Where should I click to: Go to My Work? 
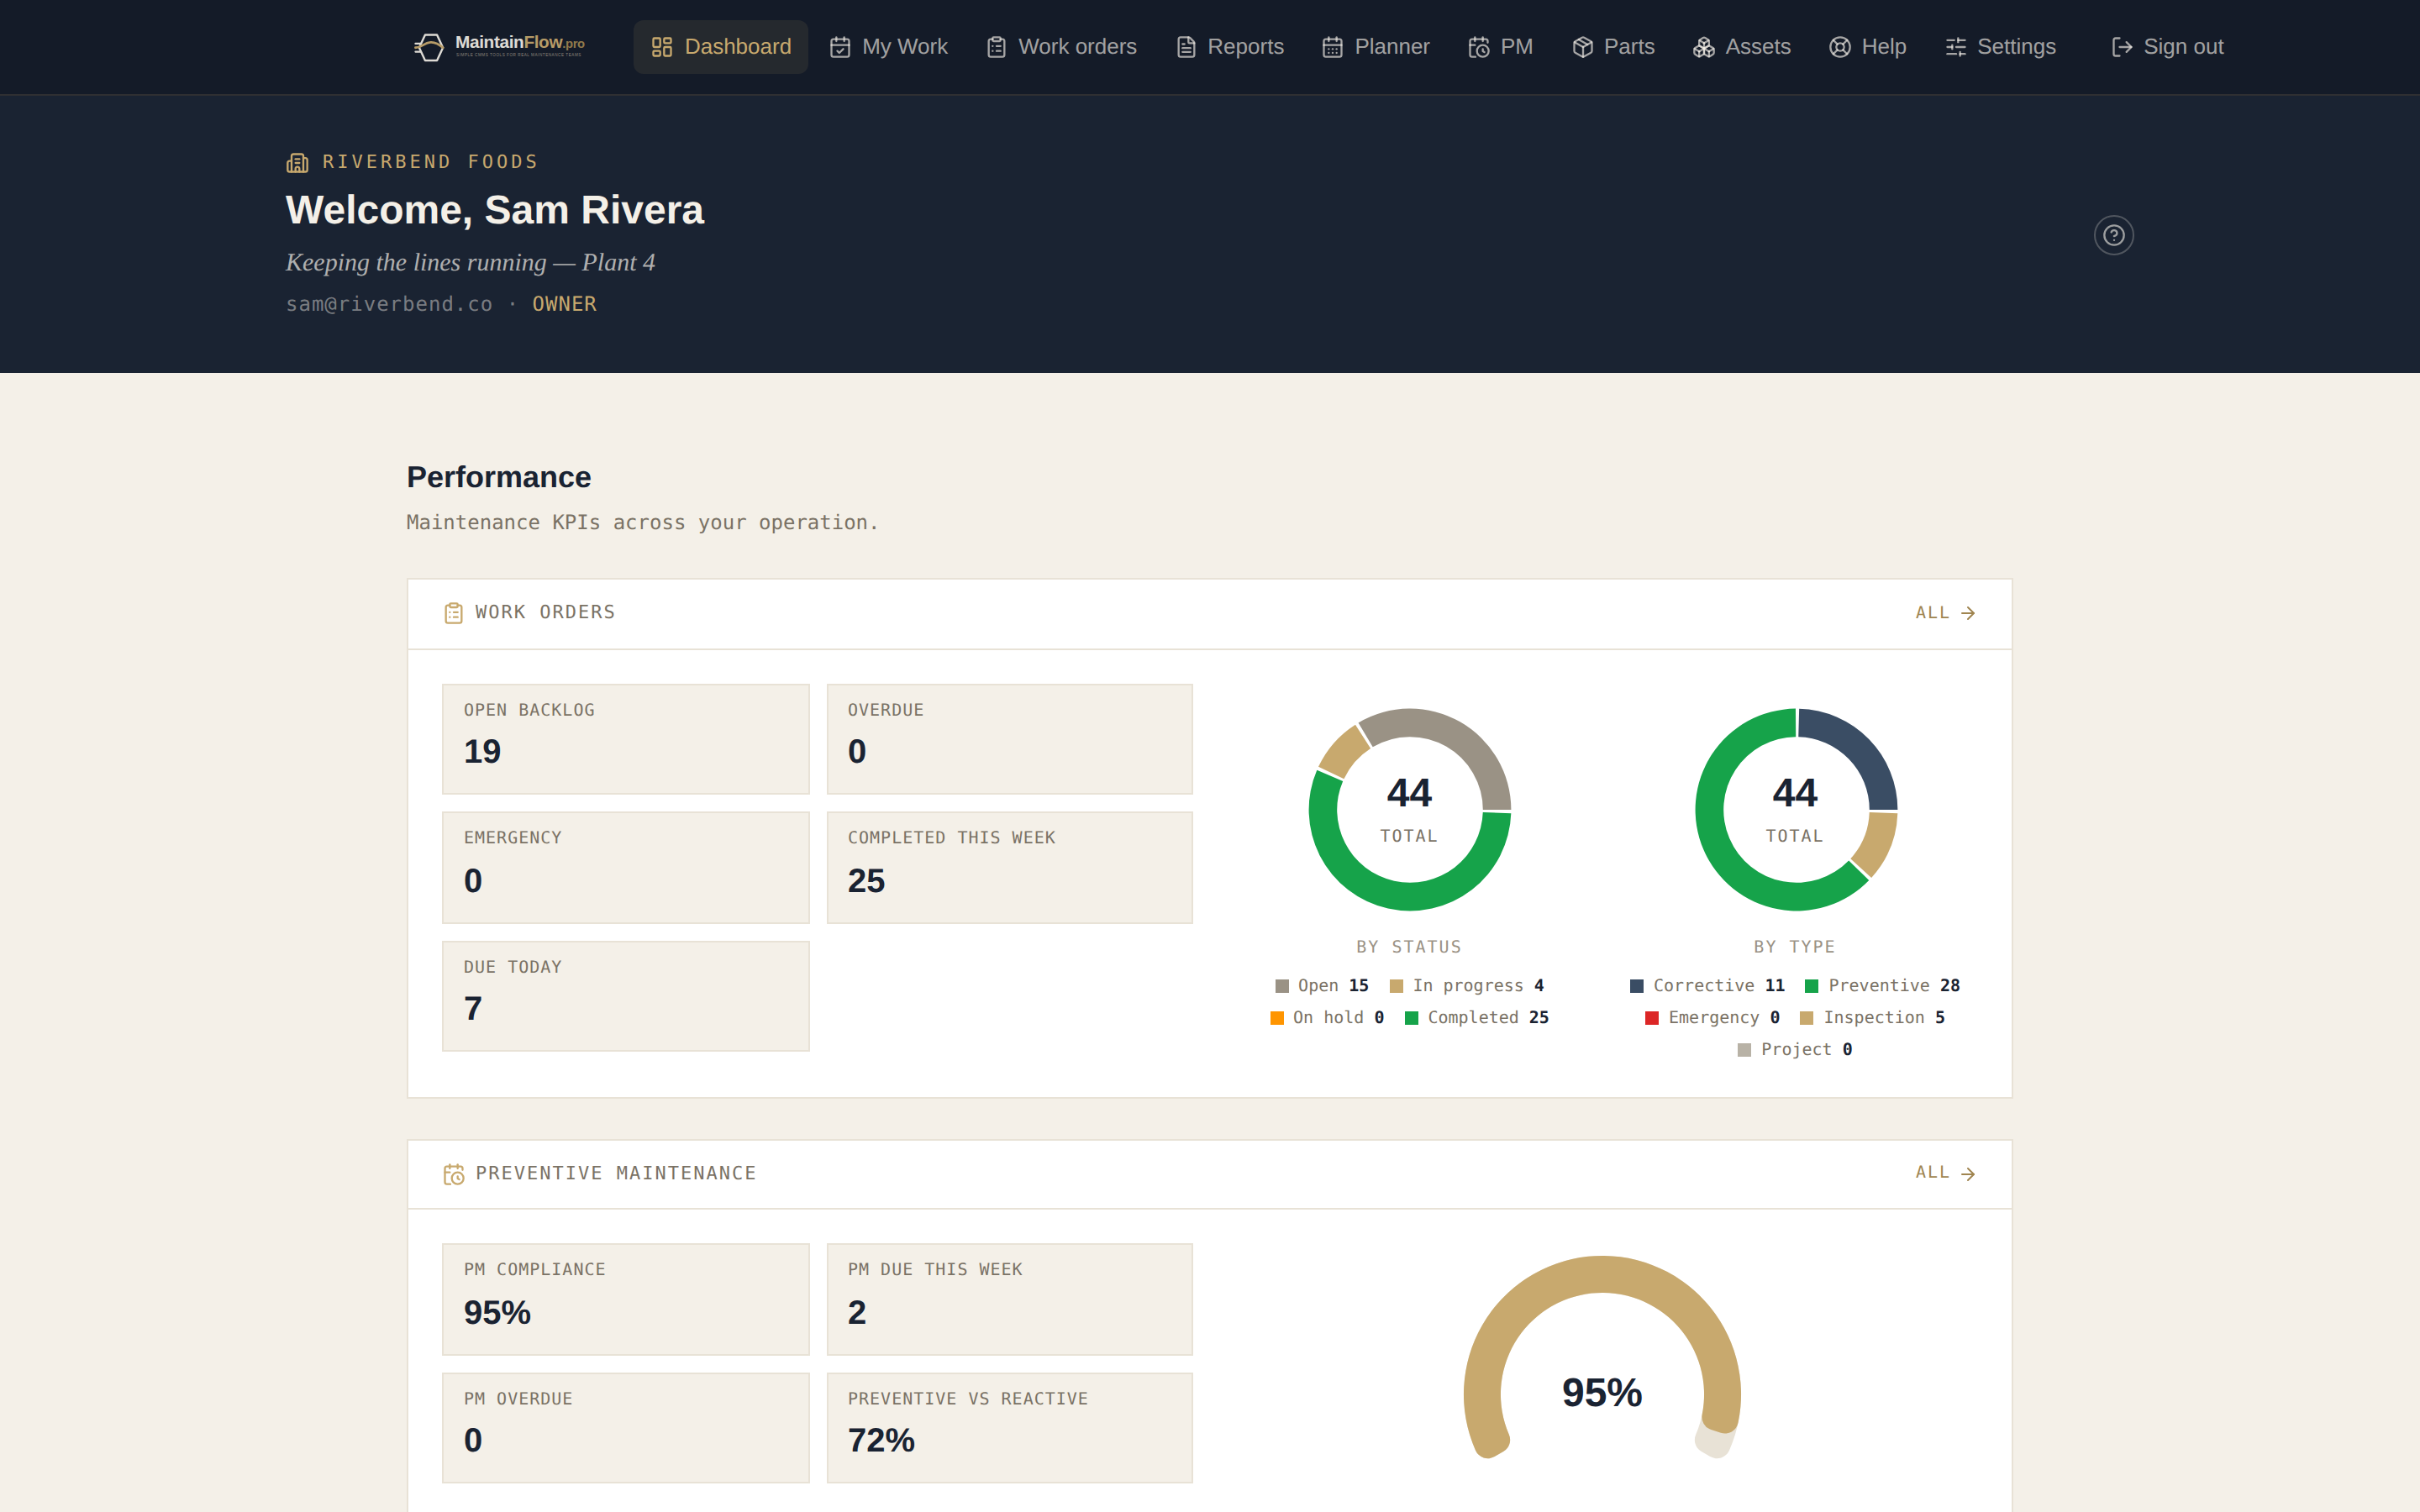(888, 47)
